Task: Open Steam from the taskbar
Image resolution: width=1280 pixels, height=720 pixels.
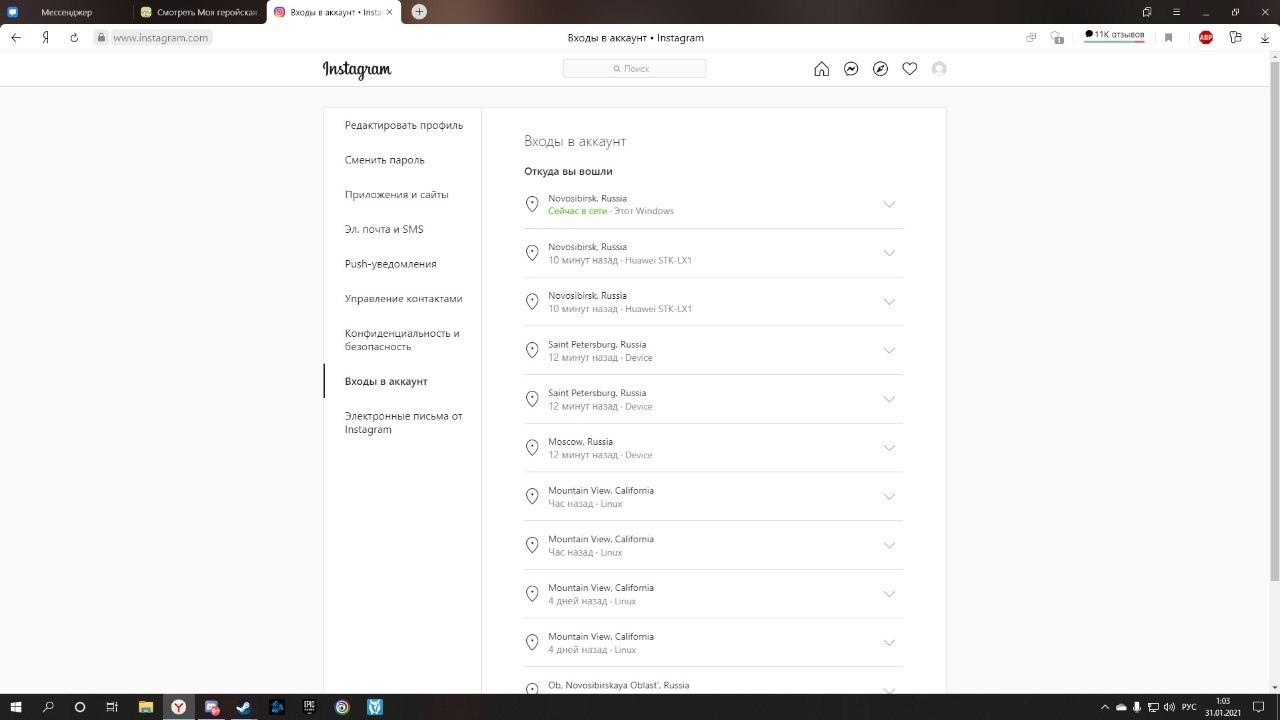Action: (x=243, y=707)
